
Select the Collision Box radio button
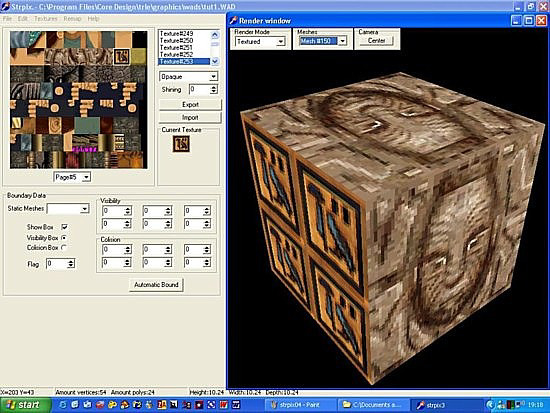pos(64,247)
